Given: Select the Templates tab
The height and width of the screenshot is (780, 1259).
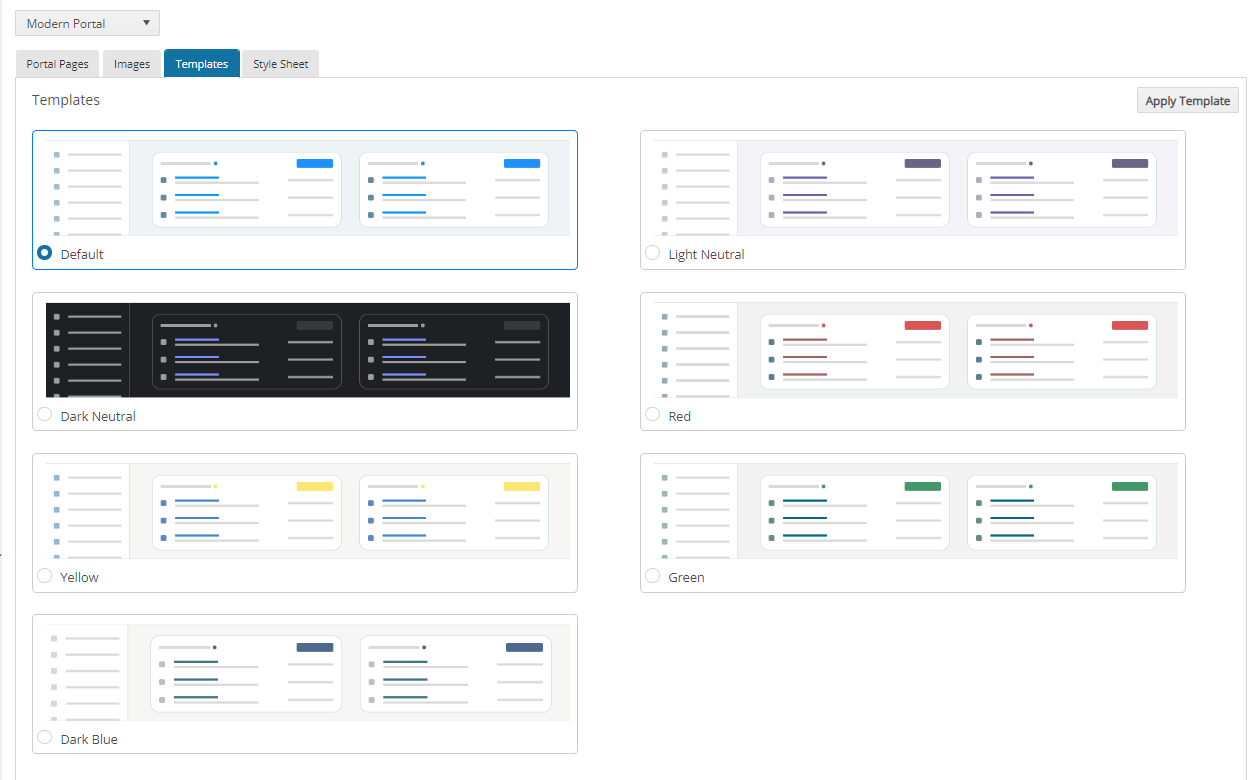Looking at the screenshot, I should [202, 64].
